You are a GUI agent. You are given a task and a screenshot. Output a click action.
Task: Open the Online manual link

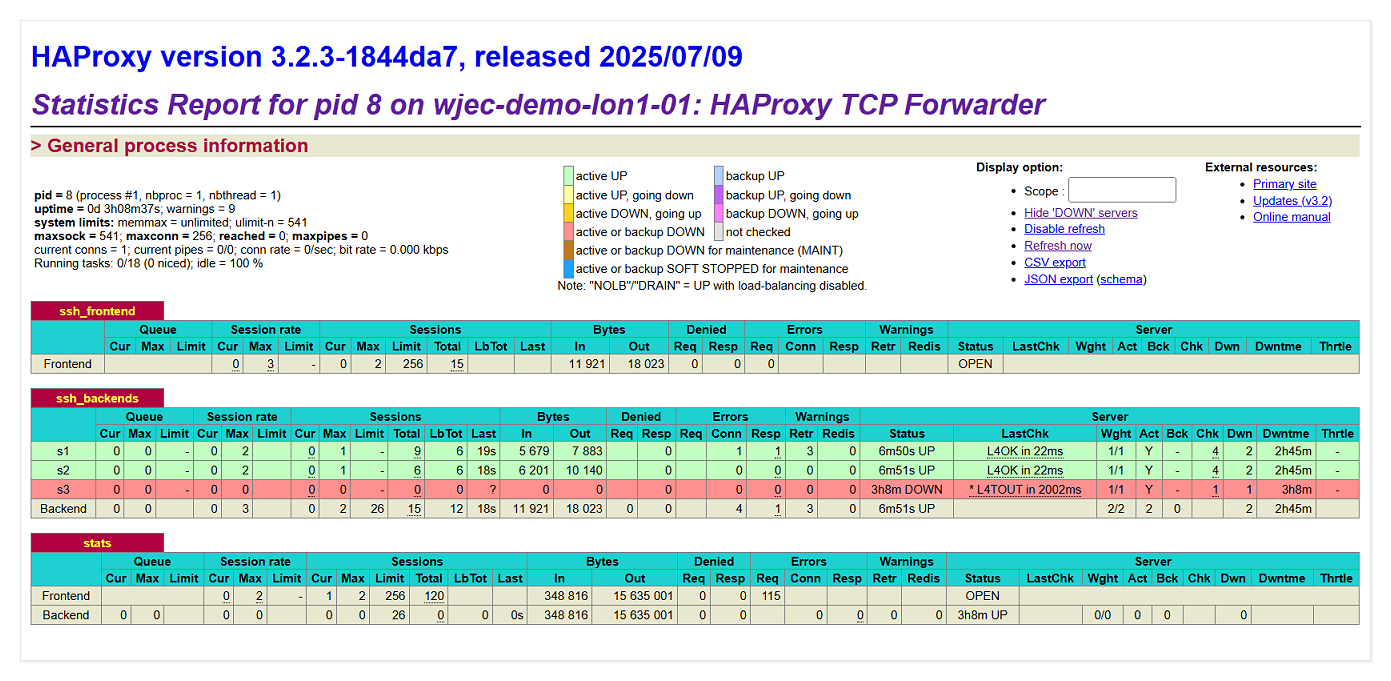point(1292,217)
